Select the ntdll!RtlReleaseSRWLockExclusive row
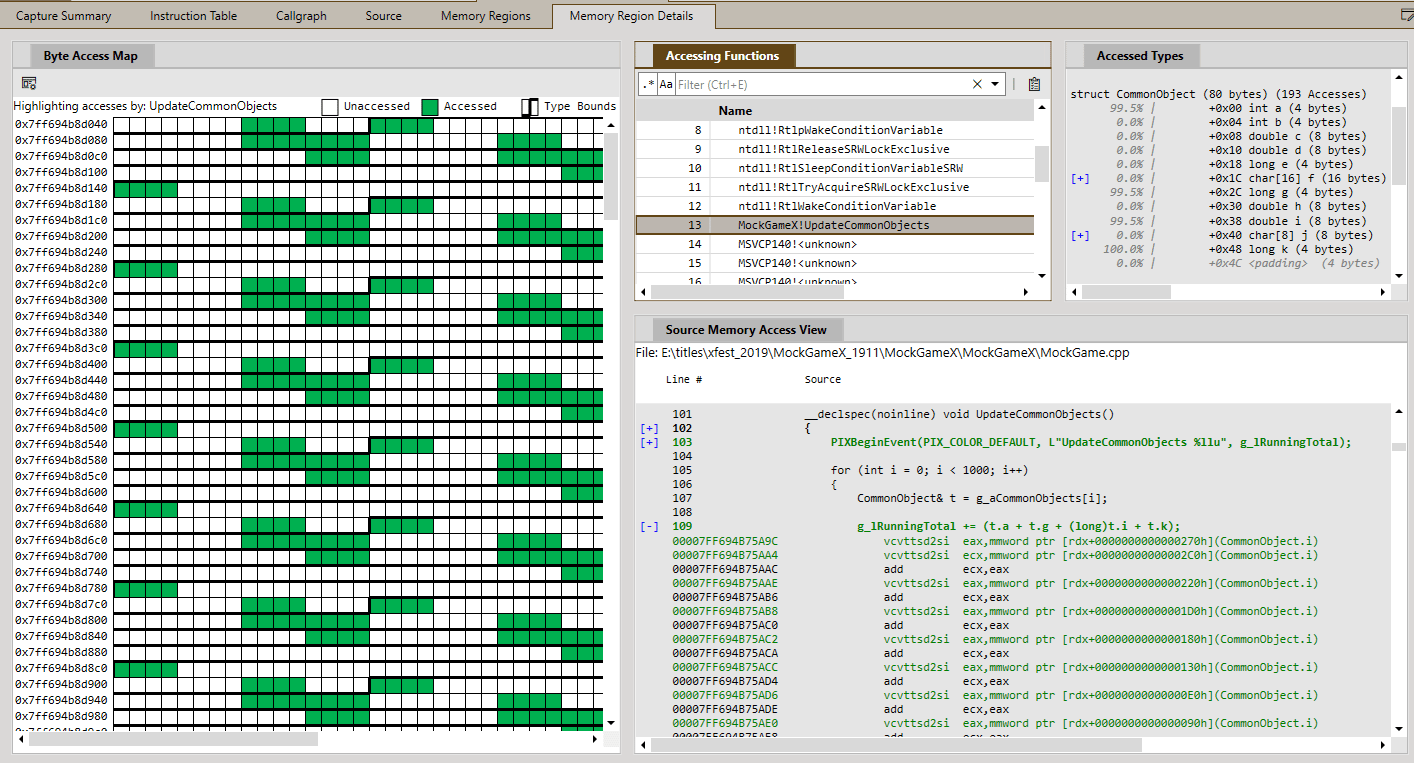The height and width of the screenshot is (763, 1414). 835,149
